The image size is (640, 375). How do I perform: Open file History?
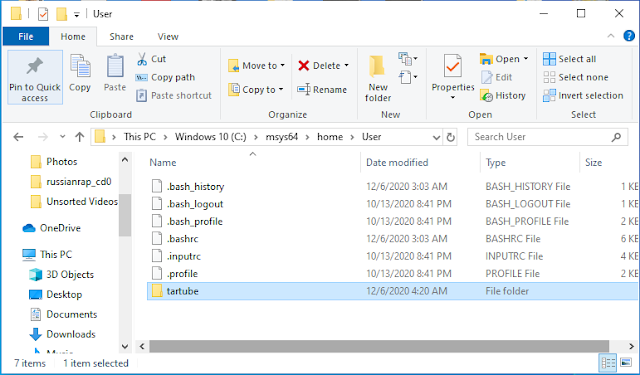(503, 95)
